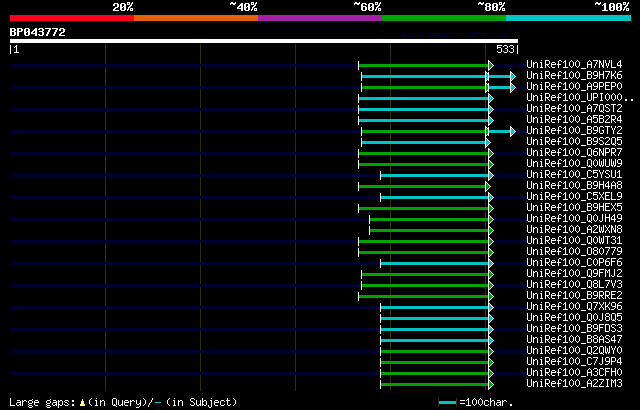The height and width of the screenshot is (410, 640).
Task: Click the UniRef100_C0P6F6 label
Action: [574, 263]
